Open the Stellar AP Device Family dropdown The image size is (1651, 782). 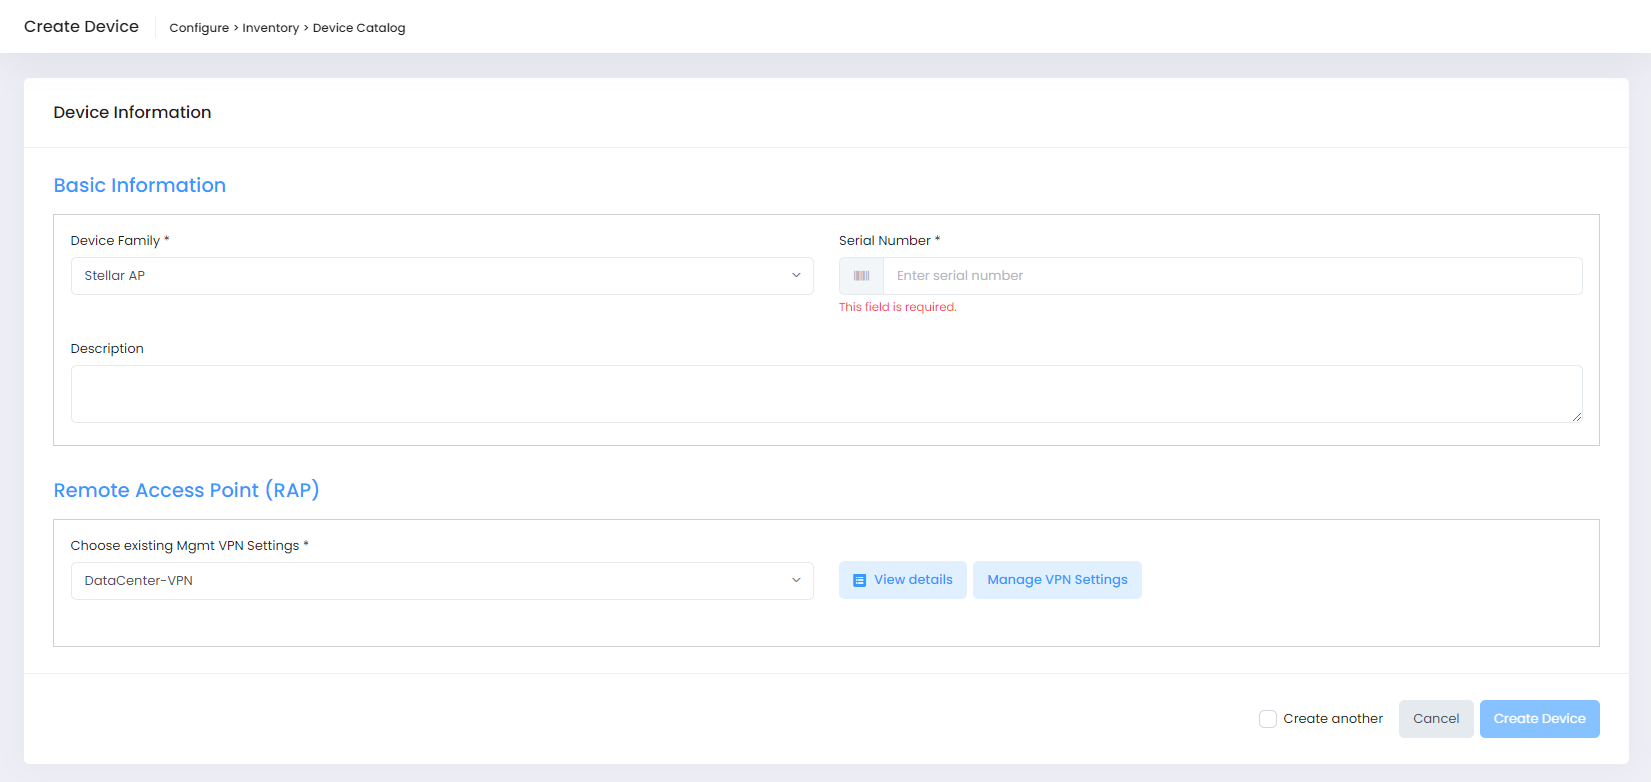coord(441,276)
